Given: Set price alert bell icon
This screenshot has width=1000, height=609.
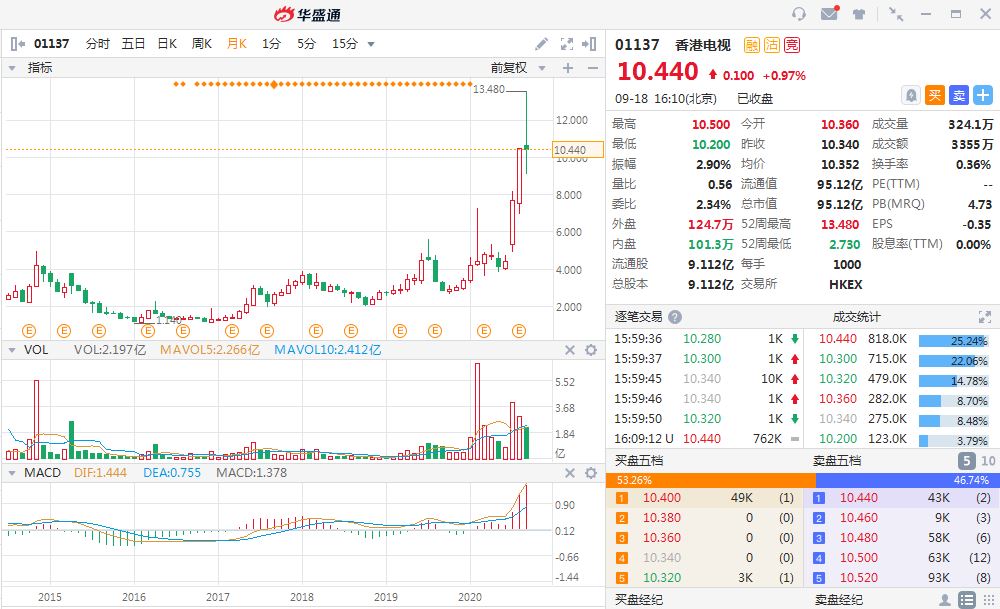Looking at the screenshot, I should point(911,96).
